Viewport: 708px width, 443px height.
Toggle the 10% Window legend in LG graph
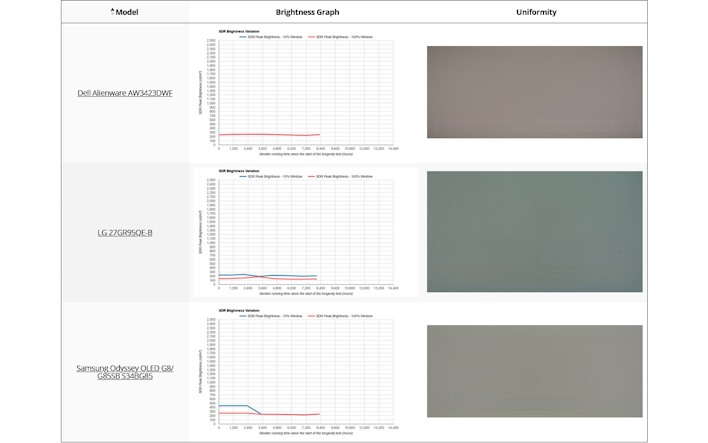[x=271, y=177]
